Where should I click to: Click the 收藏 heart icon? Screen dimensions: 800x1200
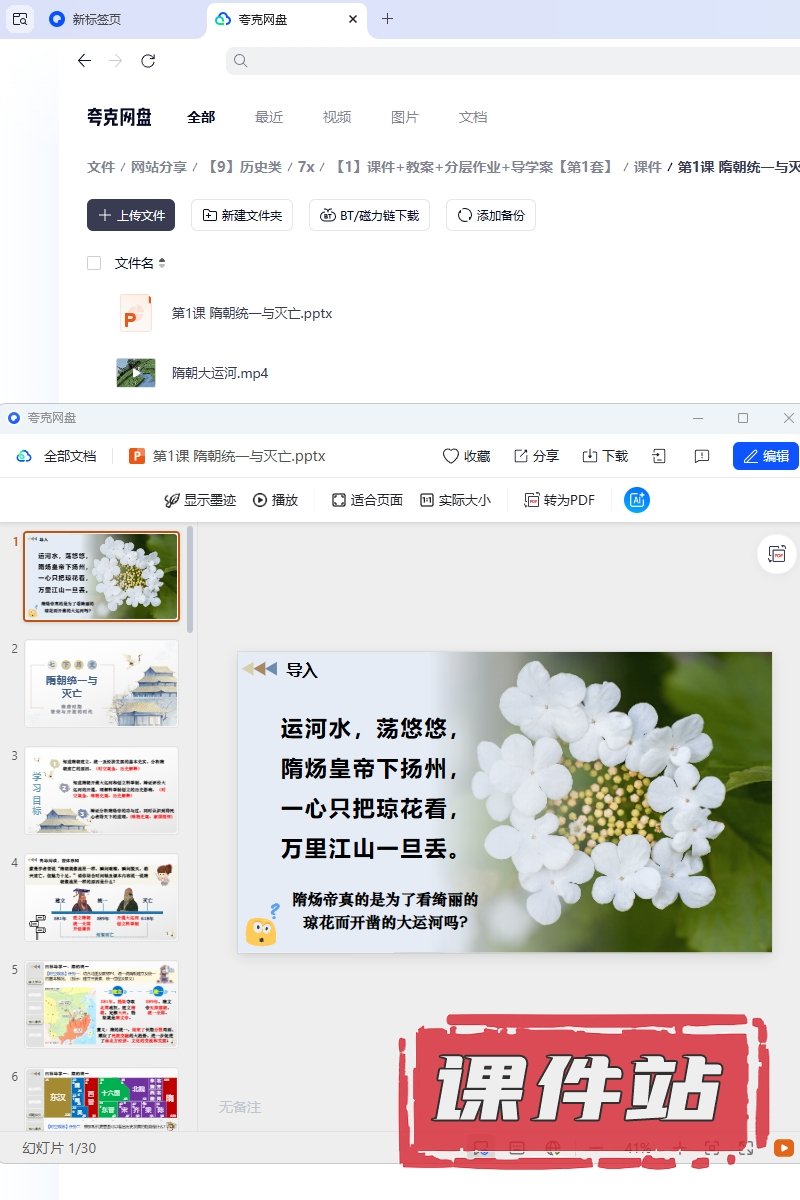(451, 456)
